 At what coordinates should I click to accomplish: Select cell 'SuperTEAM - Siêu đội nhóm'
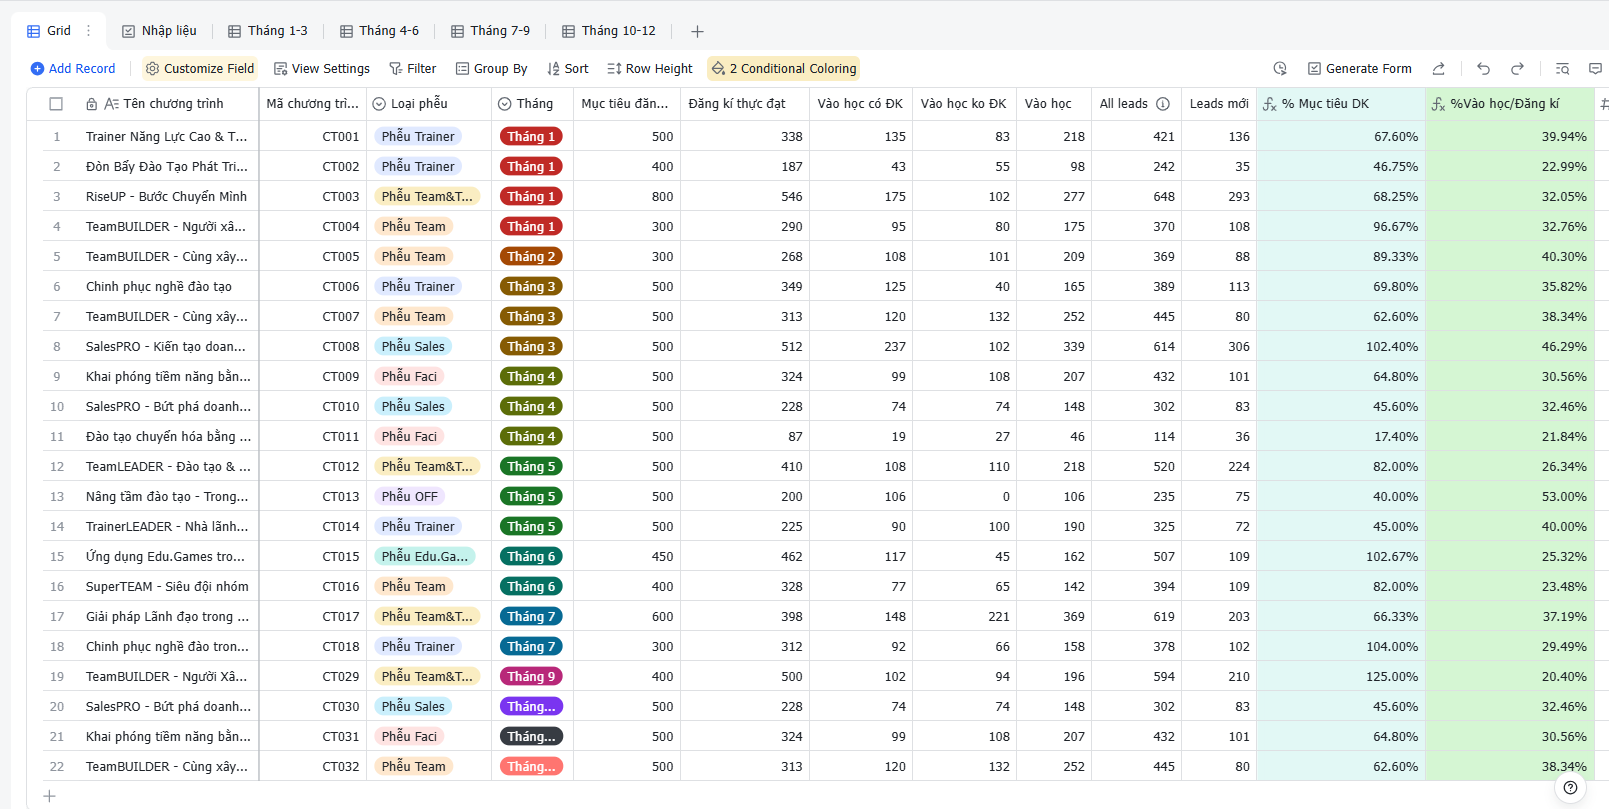click(x=167, y=587)
